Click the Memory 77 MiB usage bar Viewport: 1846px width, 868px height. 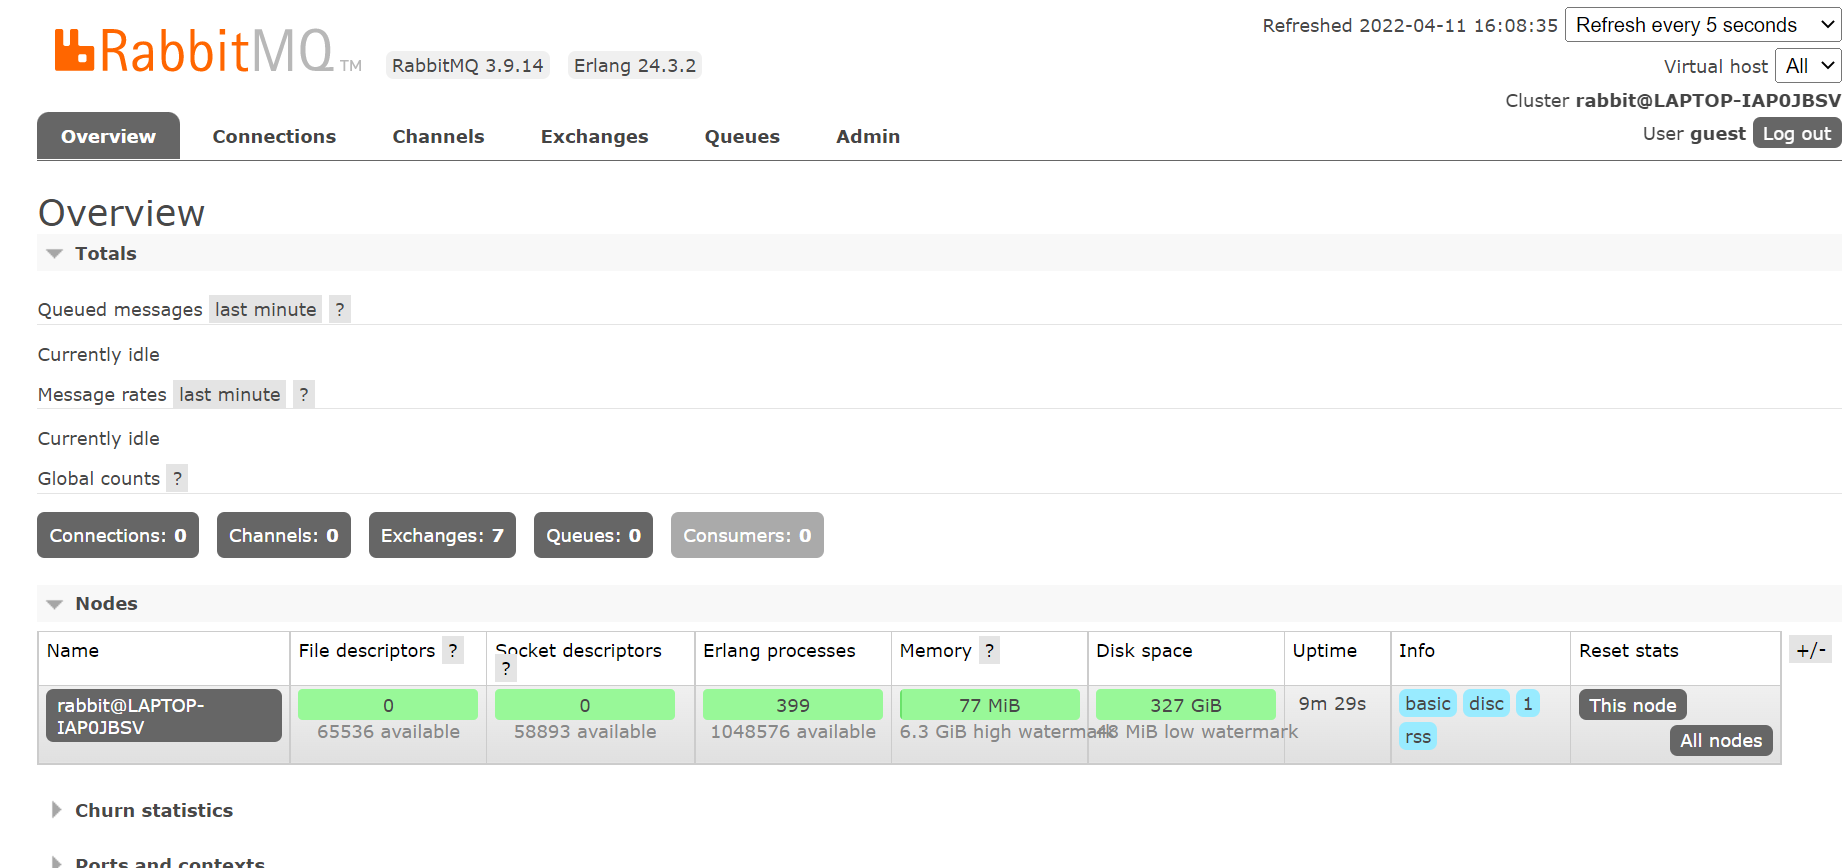pyautogui.click(x=990, y=705)
